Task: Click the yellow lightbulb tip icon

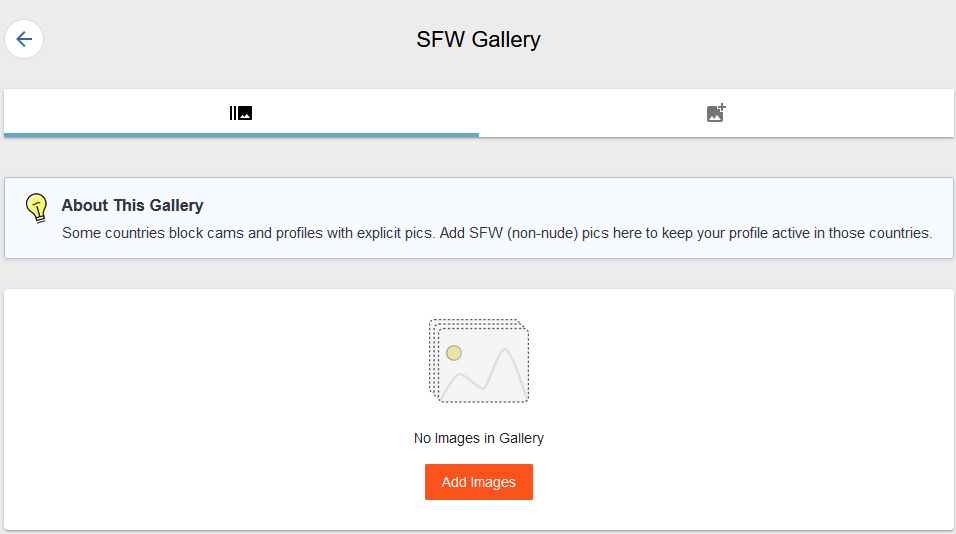Action: tap(37, 208)
